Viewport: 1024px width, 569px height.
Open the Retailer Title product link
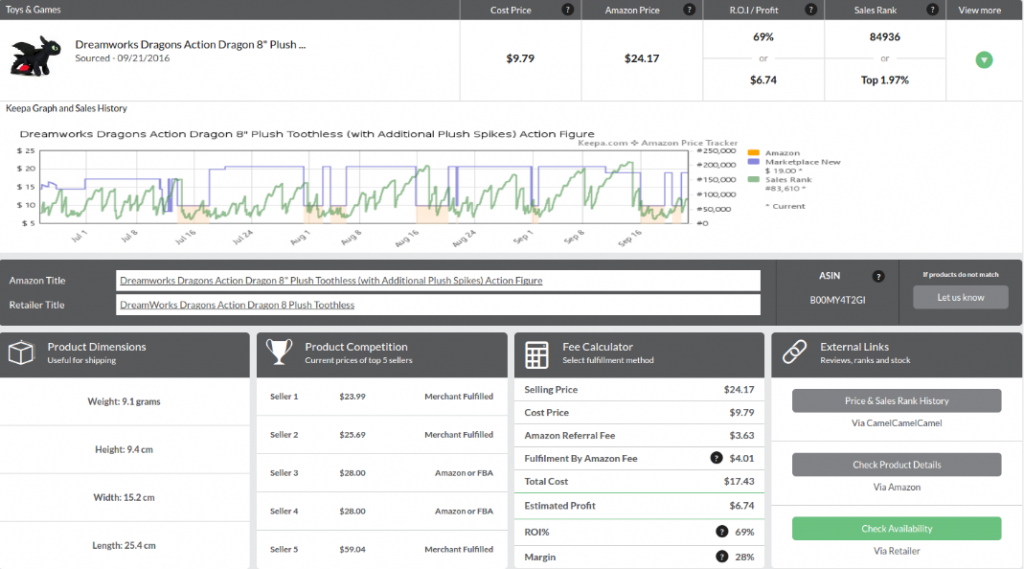pyautogui.click(x=237, y=304)
